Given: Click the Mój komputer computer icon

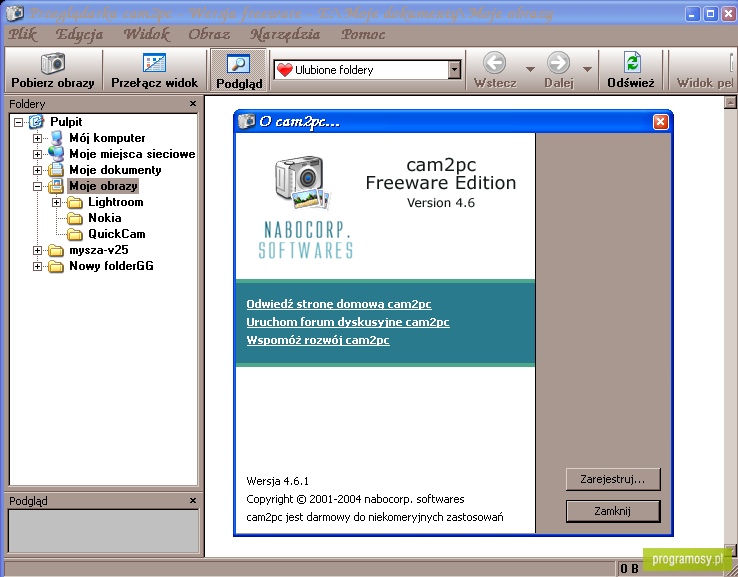Looking at the screenshot, I should [56, 138].
